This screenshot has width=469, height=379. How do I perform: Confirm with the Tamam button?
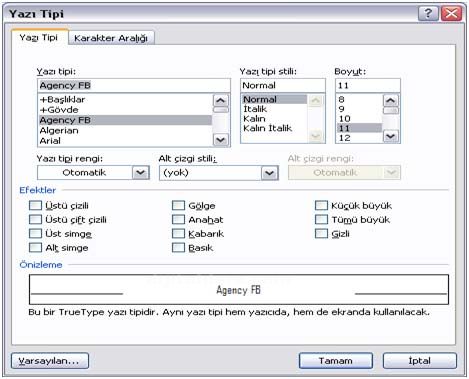click(336, 361)
